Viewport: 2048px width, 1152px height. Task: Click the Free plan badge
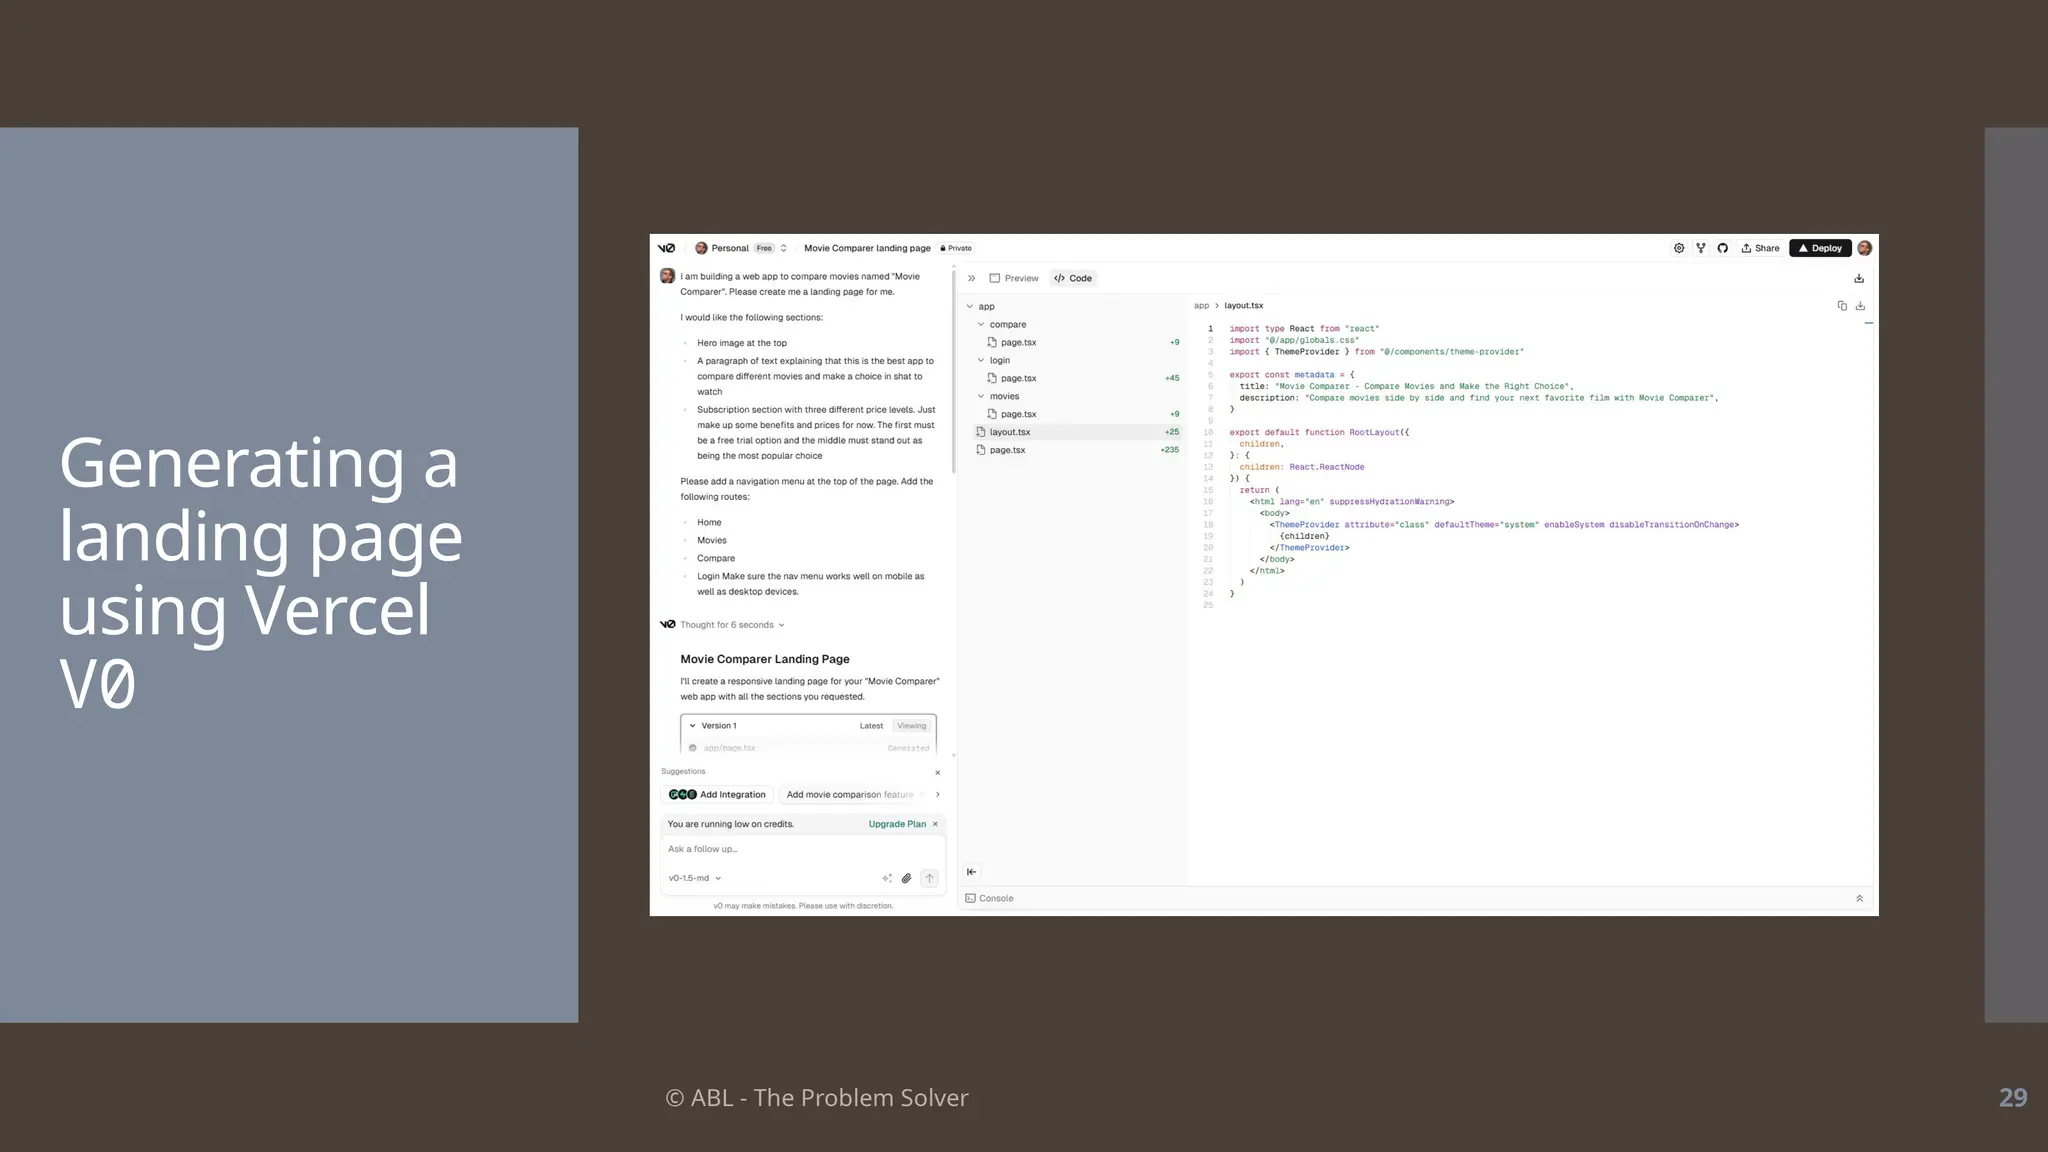tap(764, 248)
